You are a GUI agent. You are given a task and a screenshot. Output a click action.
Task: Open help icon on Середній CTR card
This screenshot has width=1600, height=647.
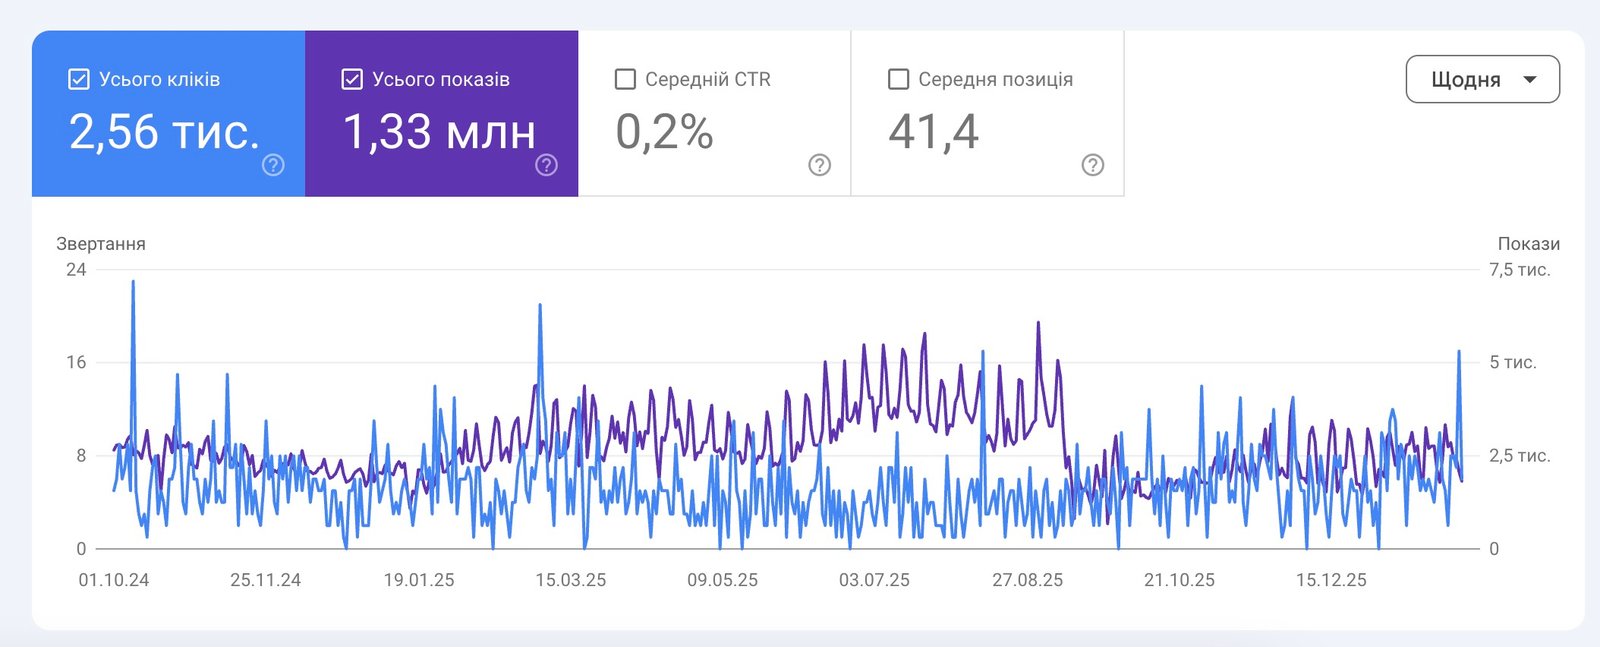(819, 165)
